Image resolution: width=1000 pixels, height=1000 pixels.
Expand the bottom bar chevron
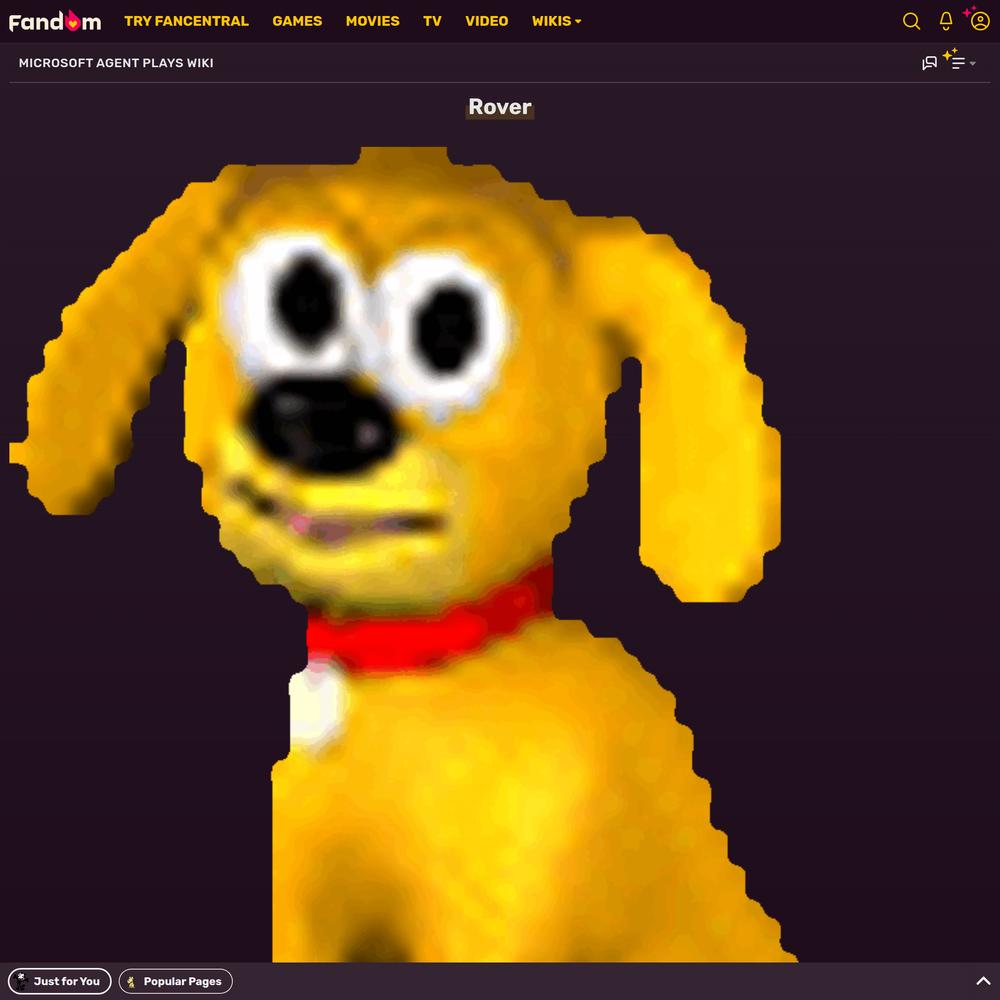(x=983, y=981)
